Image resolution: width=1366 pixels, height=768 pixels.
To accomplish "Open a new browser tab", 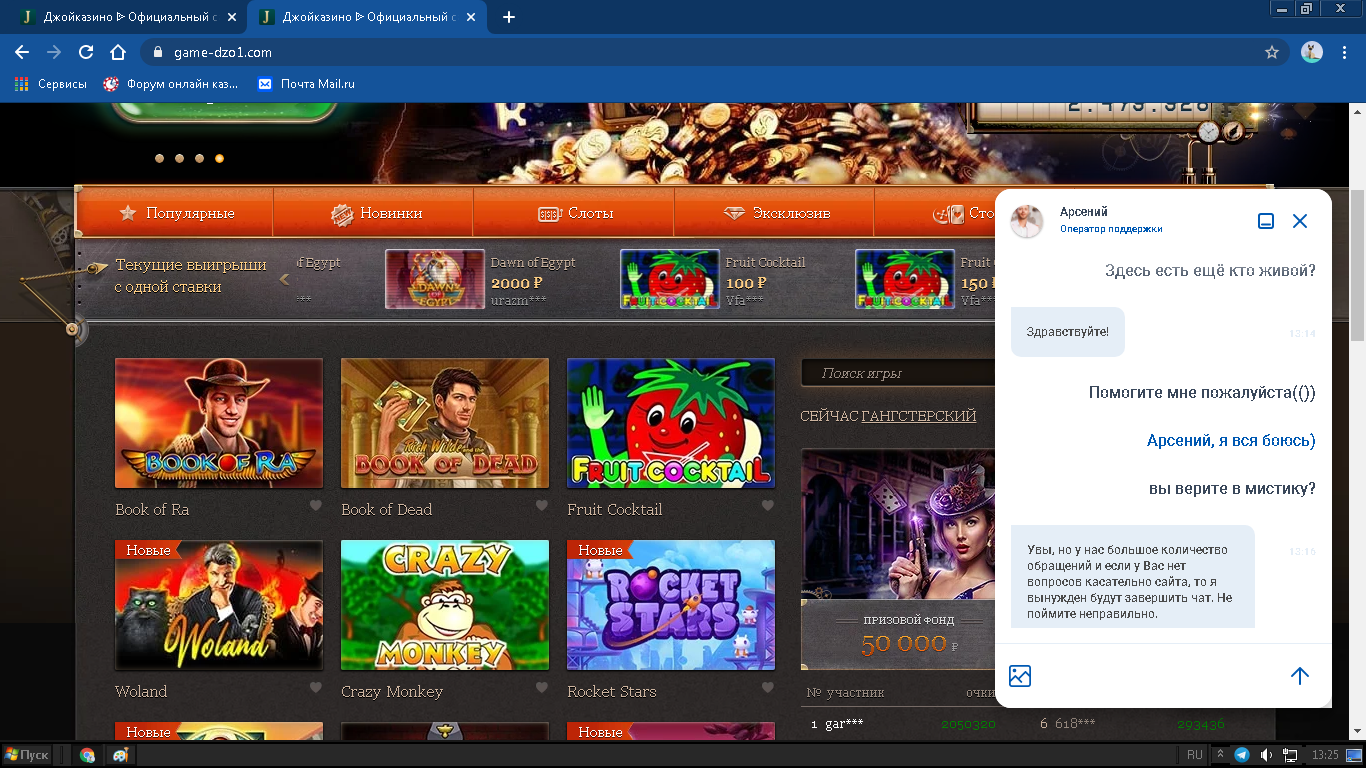I will 509,17.
